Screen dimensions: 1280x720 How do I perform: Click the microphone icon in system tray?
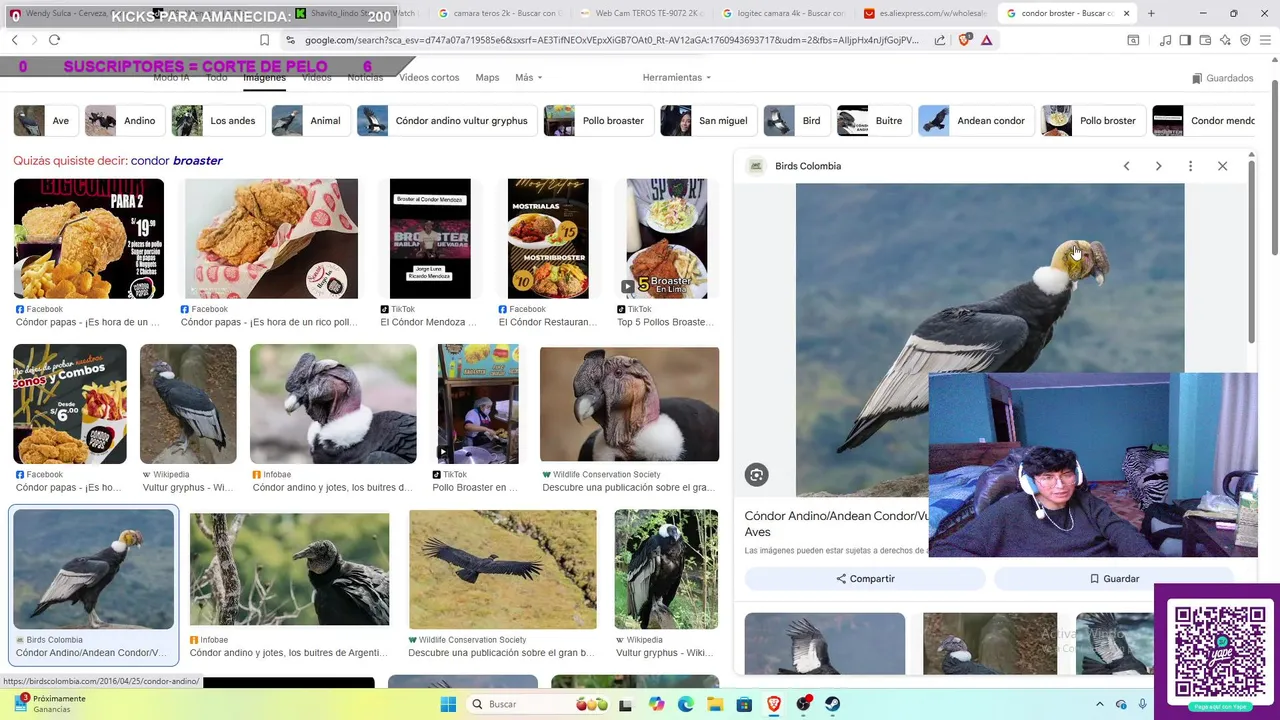click(1142, 704)
